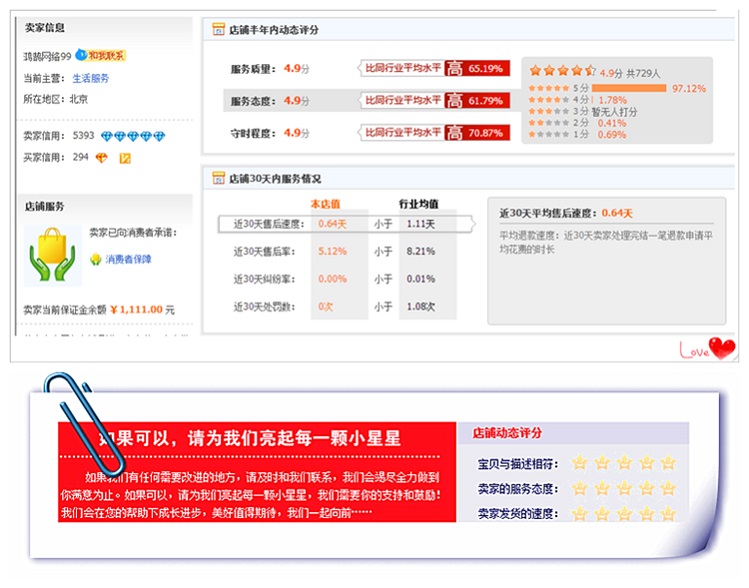Click the calendar icon beside 店铺30天内服务情况
The height and width of the screenshot is (588, 749).
(x=218, y=178)
